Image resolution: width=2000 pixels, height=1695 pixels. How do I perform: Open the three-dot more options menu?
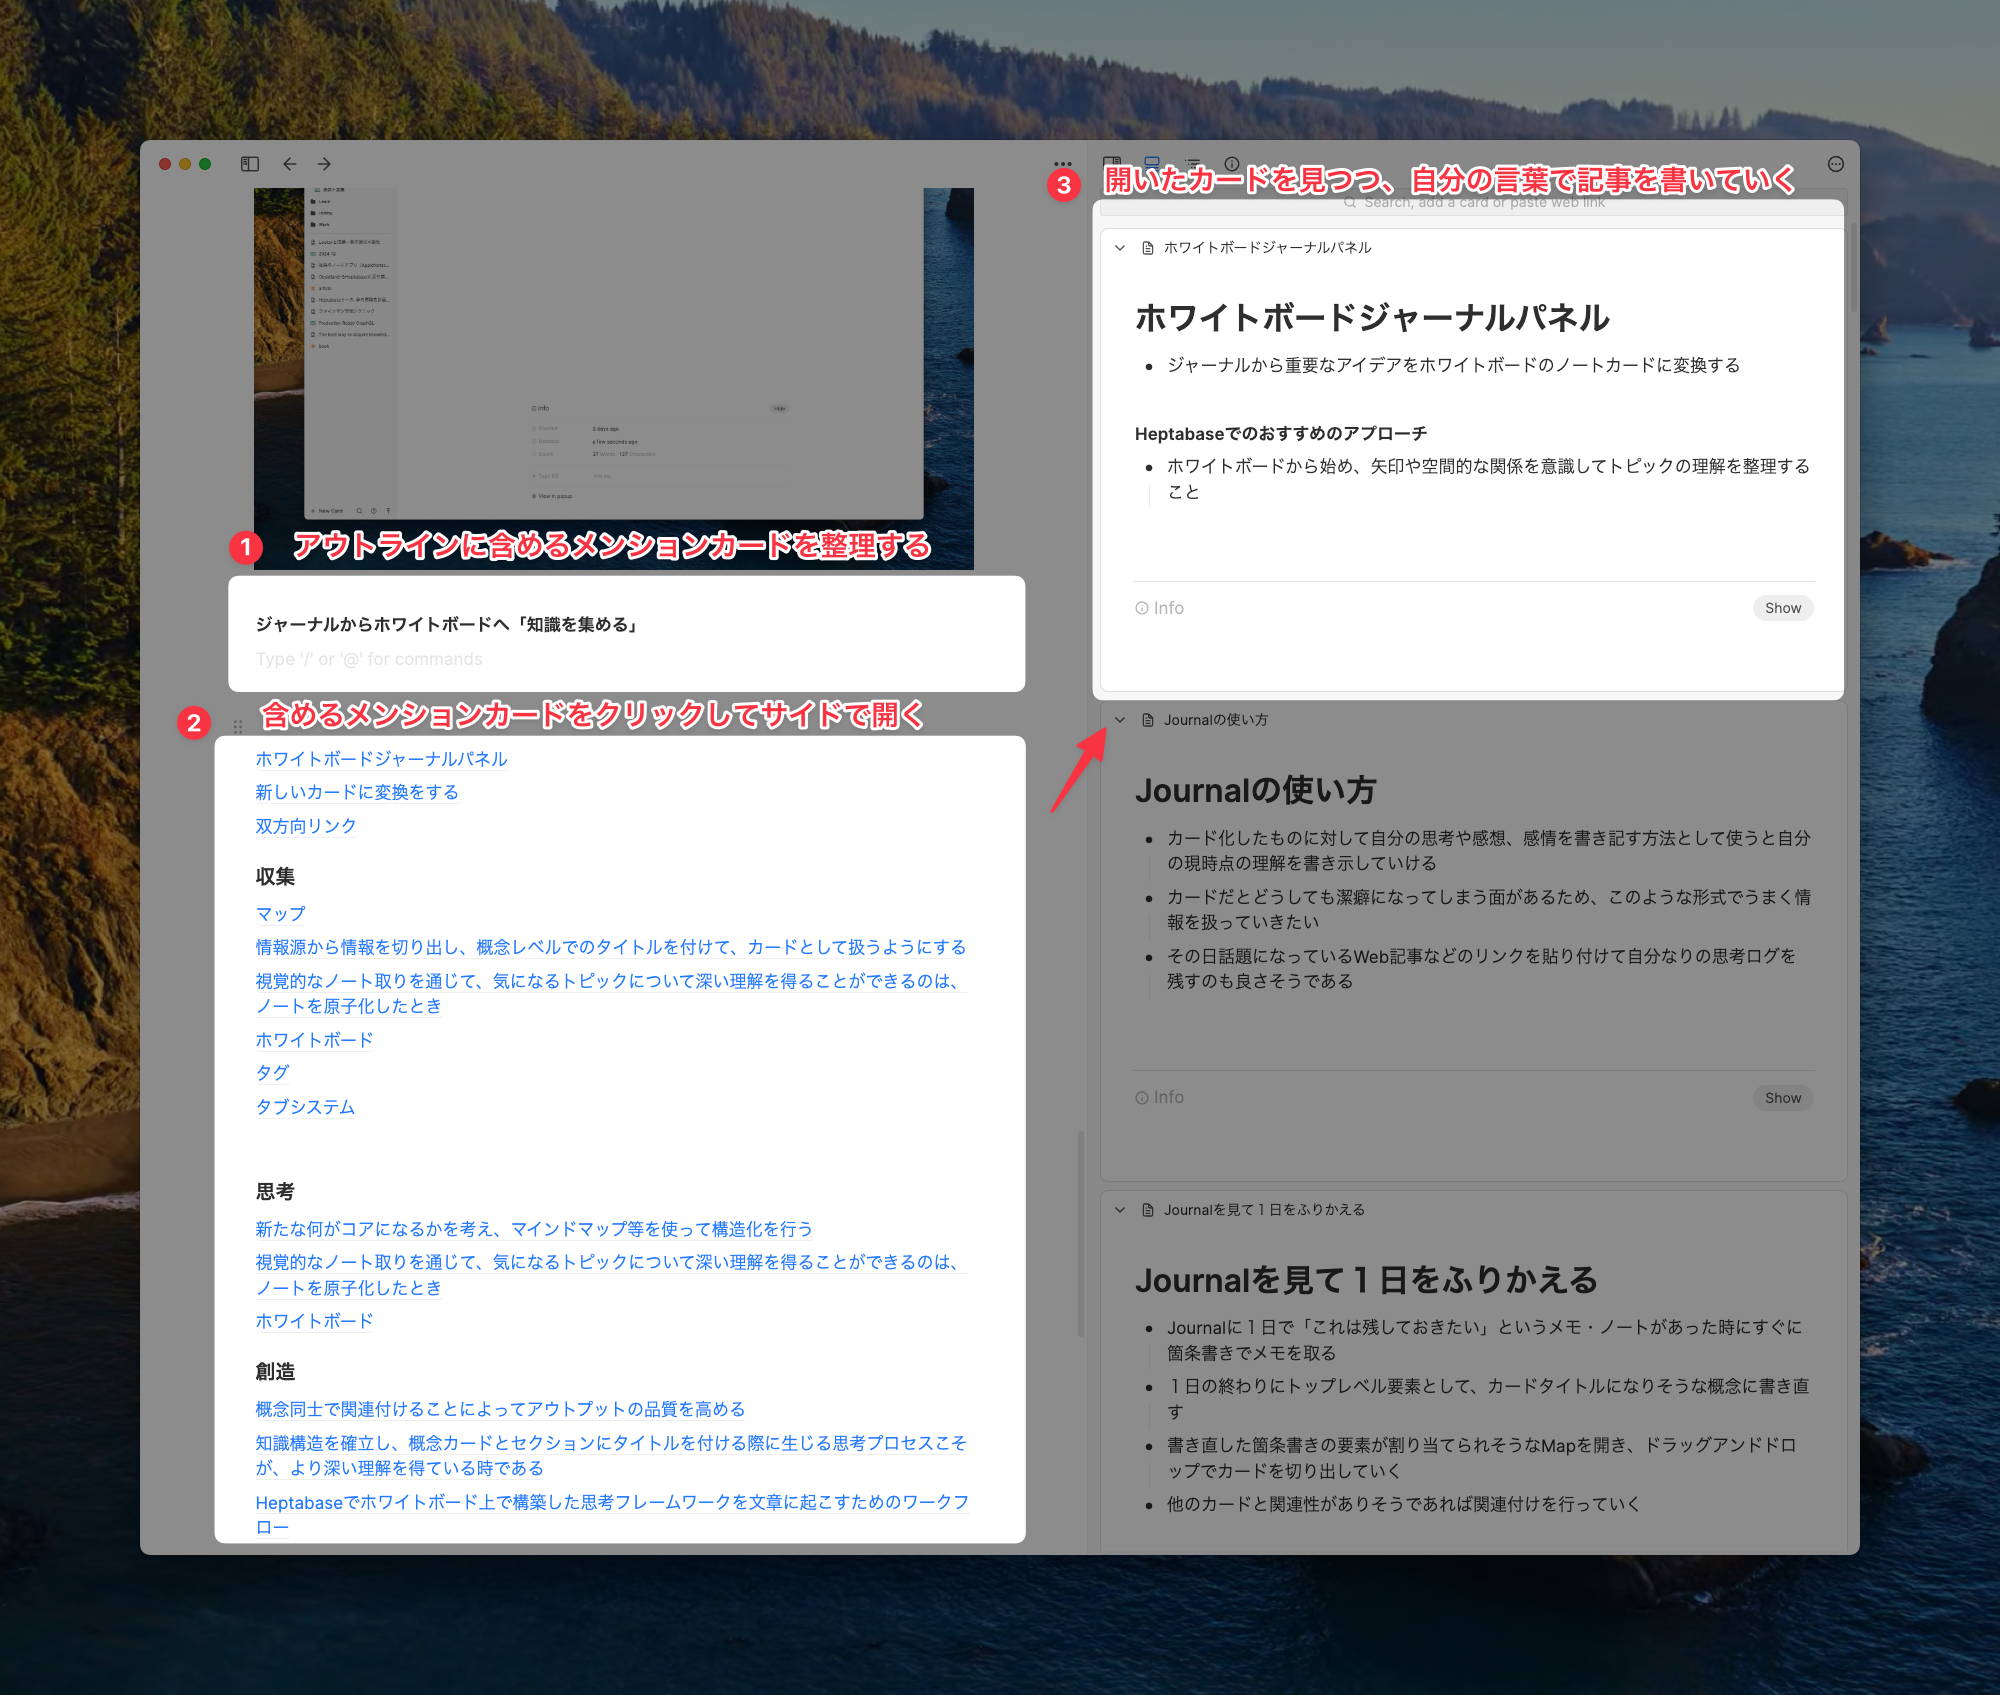(1062, 163)
